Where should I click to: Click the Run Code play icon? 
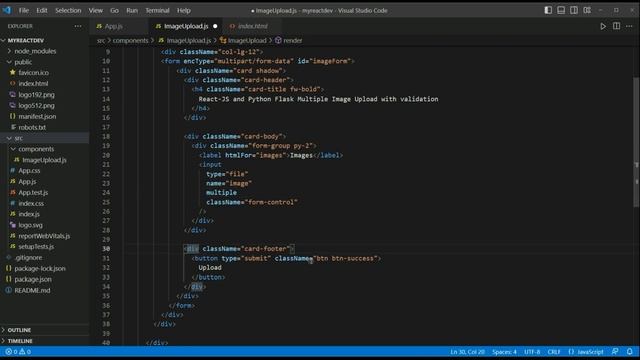603,26
